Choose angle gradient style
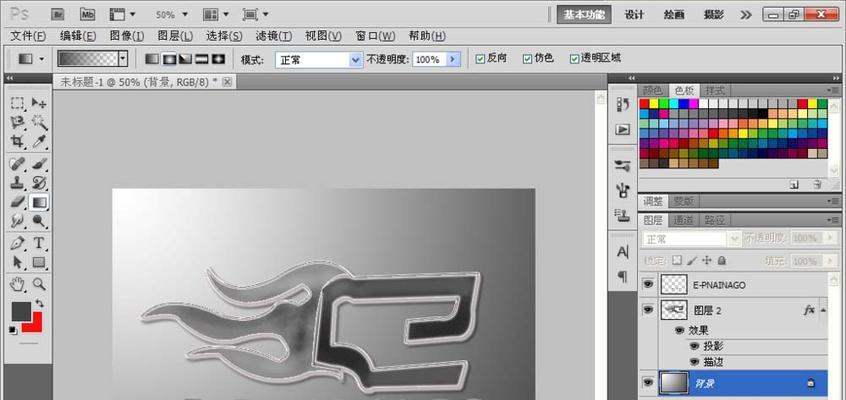The height and width of the screenshot is (400, 846). pyautogui.click(x=186, y=59)
